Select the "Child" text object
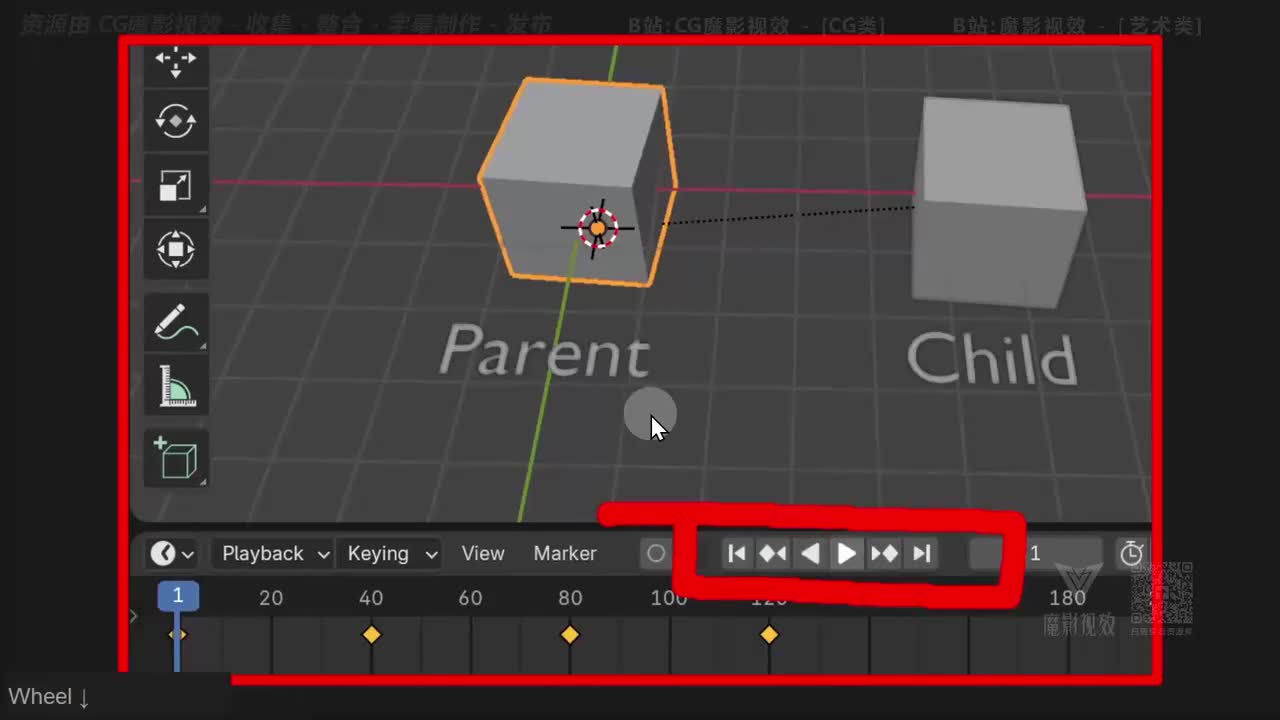 point(992,359)
